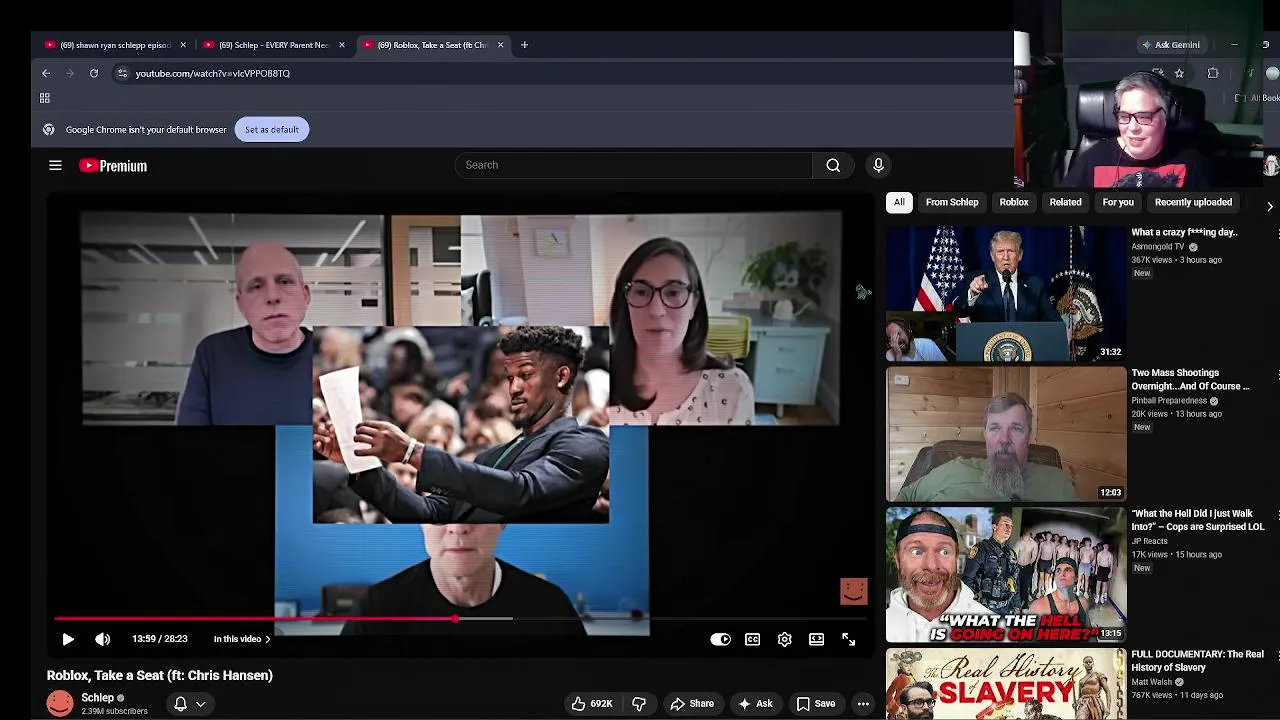This screenshot has height=720, width=1280.
Task: Share the video
Action: pos(692,704)
